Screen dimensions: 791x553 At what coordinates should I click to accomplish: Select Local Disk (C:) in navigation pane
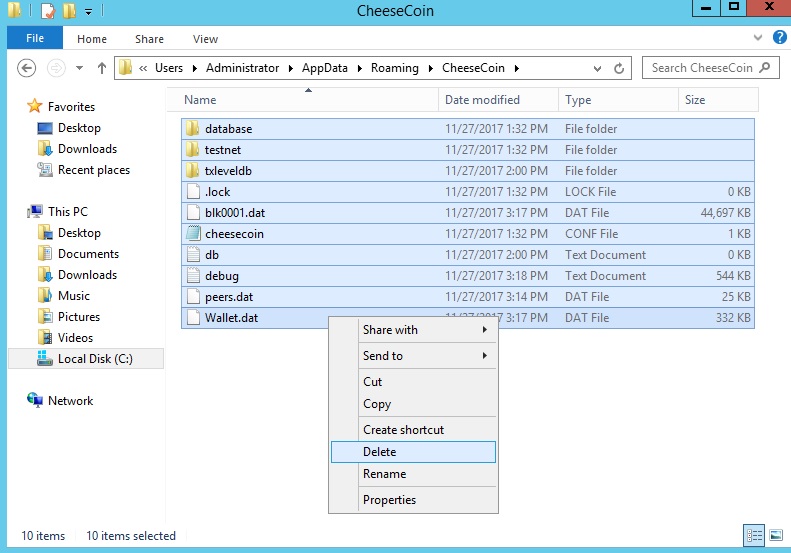[86, 359]
